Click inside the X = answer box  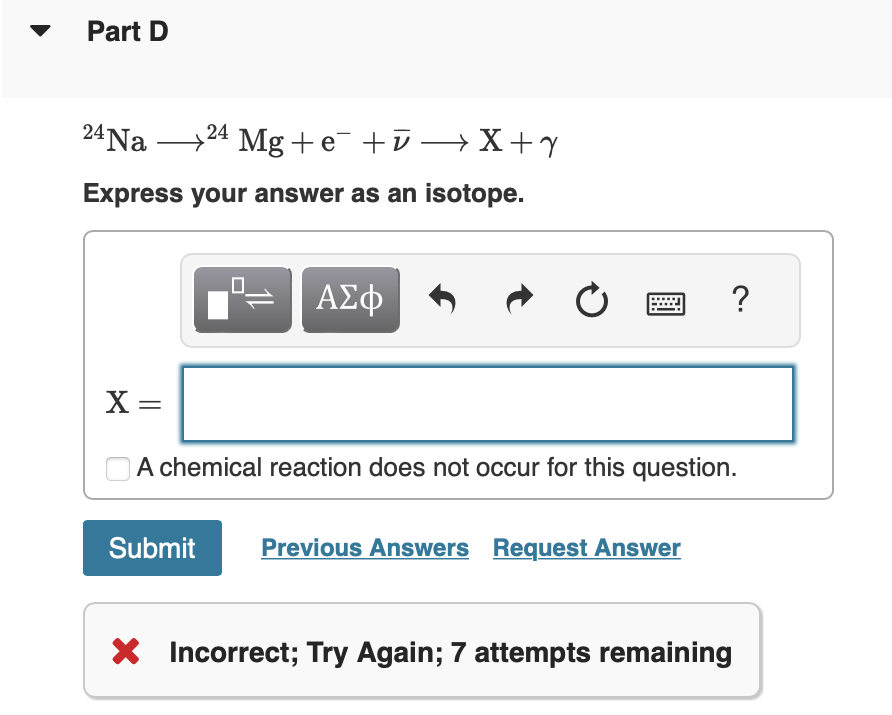[487, 403]
